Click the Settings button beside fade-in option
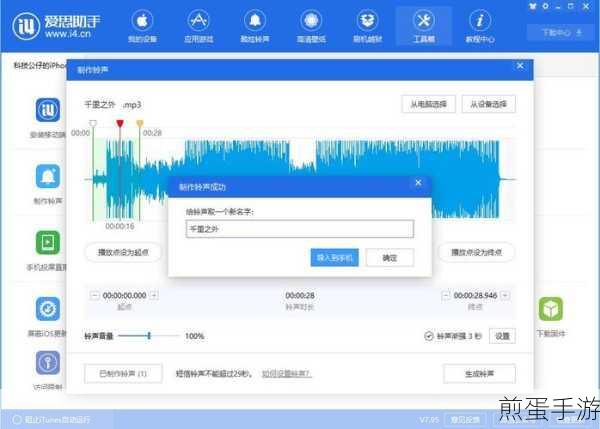This screenshot has width=600, height=429. pyautogui.click(x=502, y=336)
